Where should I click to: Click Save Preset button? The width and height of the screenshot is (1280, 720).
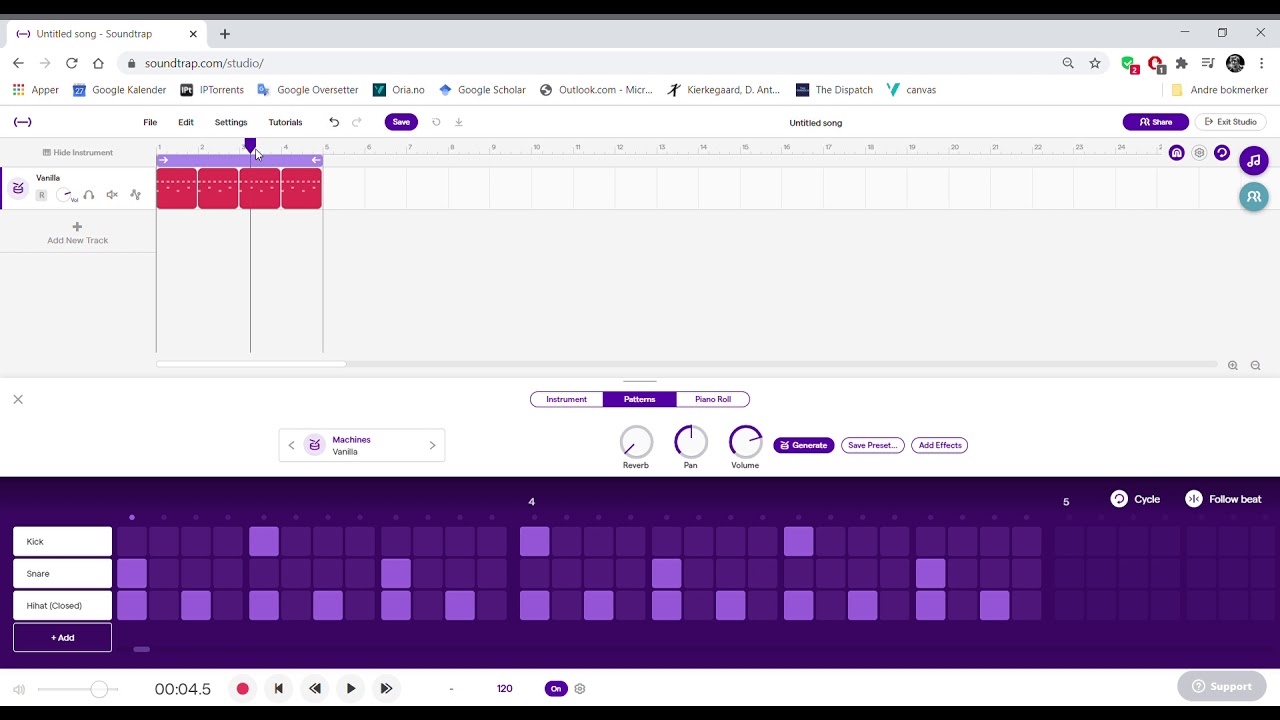[873, 445]
